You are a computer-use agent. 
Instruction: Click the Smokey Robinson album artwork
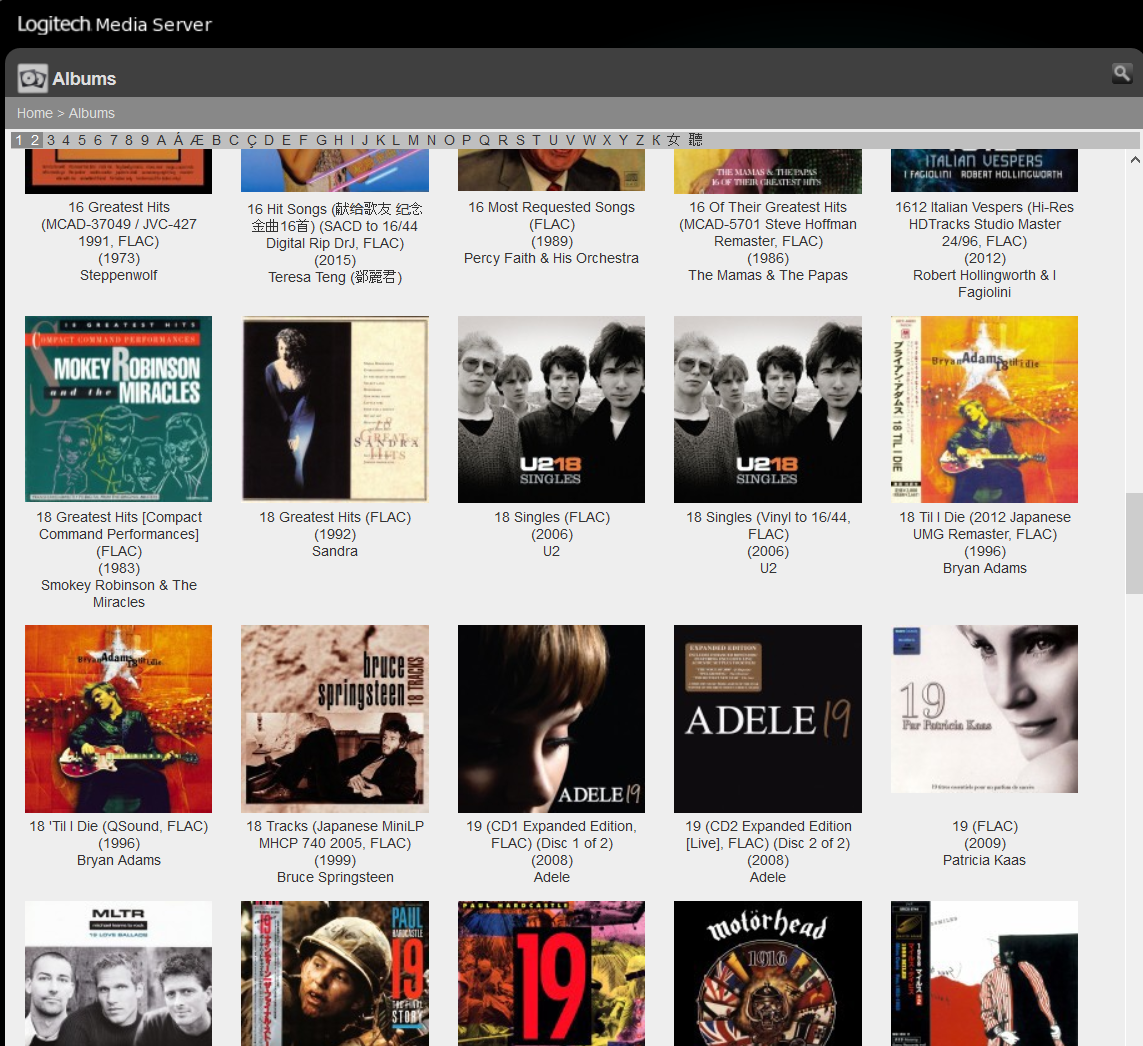point(118,408)
